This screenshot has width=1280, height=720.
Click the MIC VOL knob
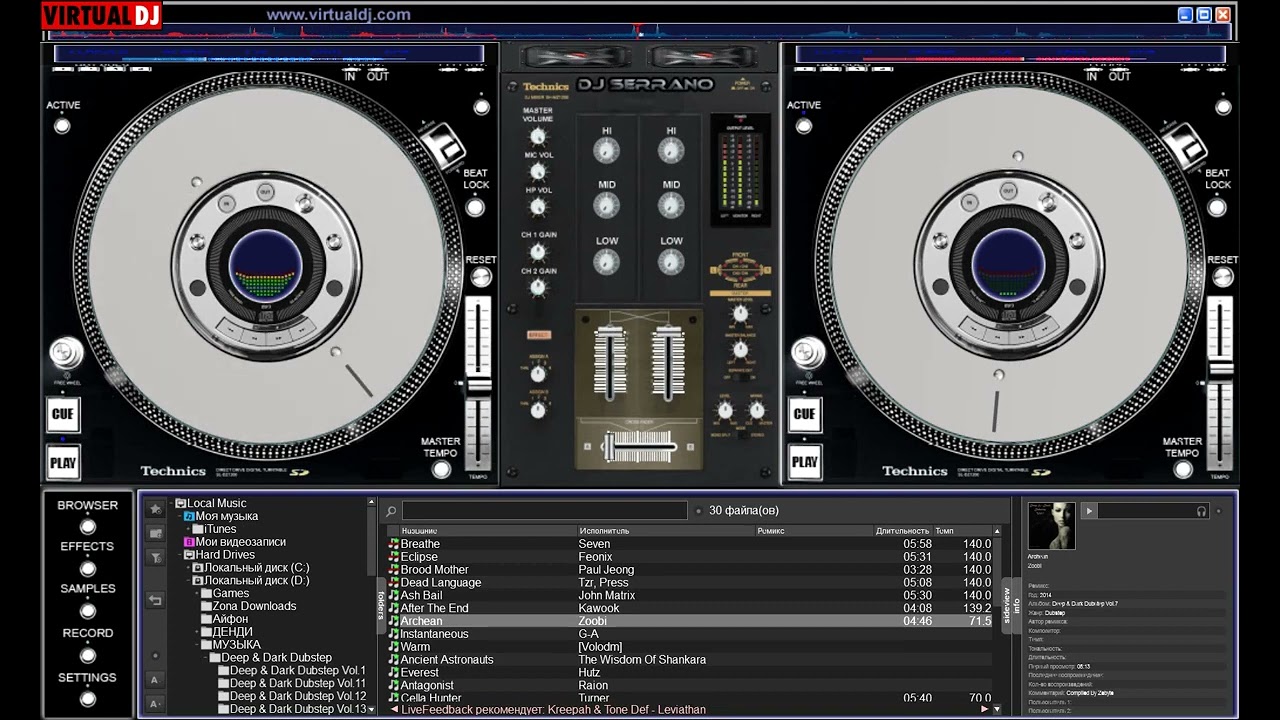(x=538, y=172)
